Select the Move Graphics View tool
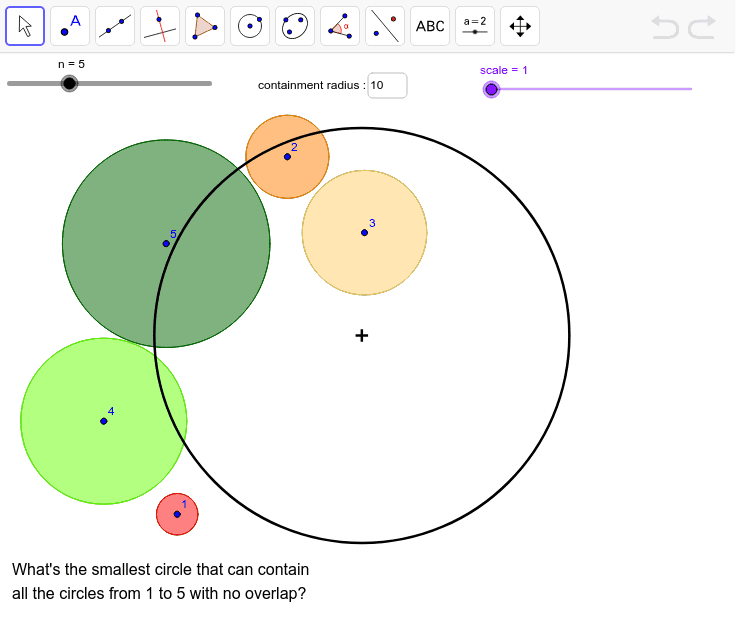 520,26
